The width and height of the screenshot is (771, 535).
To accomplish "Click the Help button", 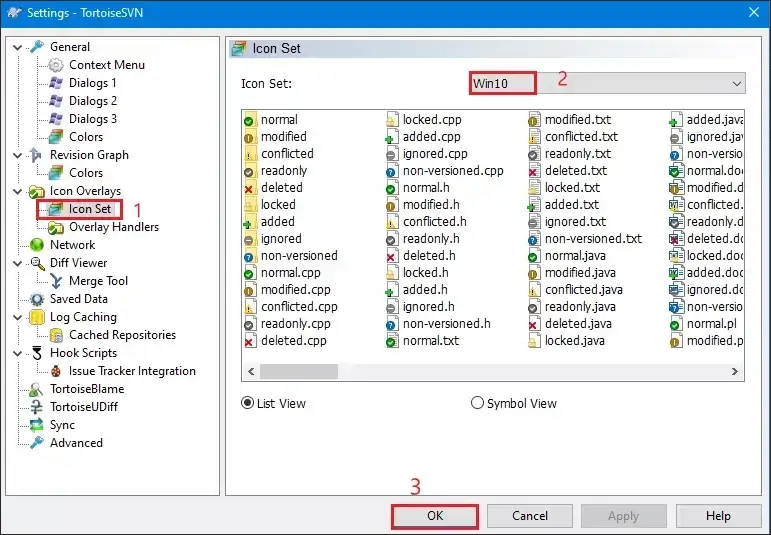I will click(x=718, y=516).
